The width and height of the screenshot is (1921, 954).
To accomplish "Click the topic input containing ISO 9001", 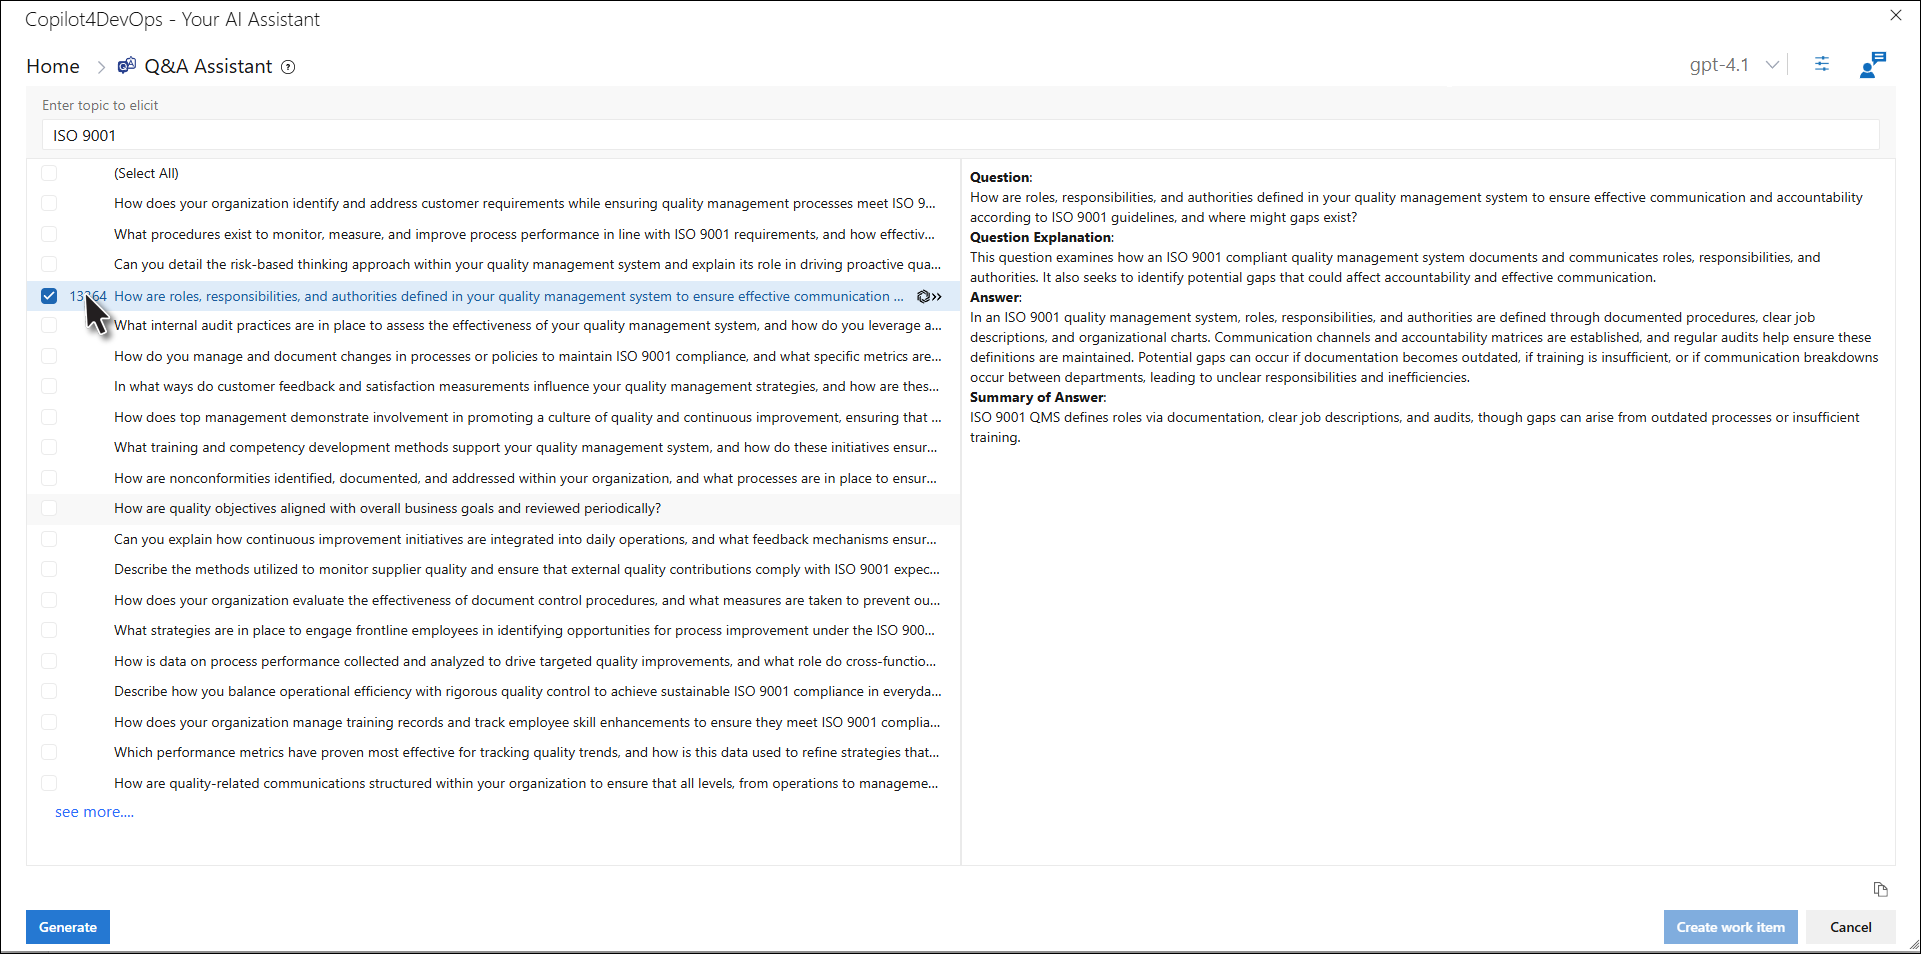I will tap(960, 135).
